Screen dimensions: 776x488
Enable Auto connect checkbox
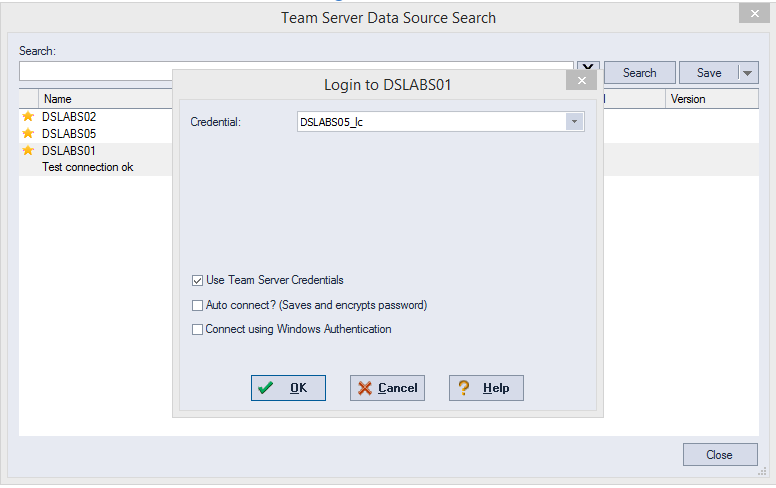[x=197, y=305]
